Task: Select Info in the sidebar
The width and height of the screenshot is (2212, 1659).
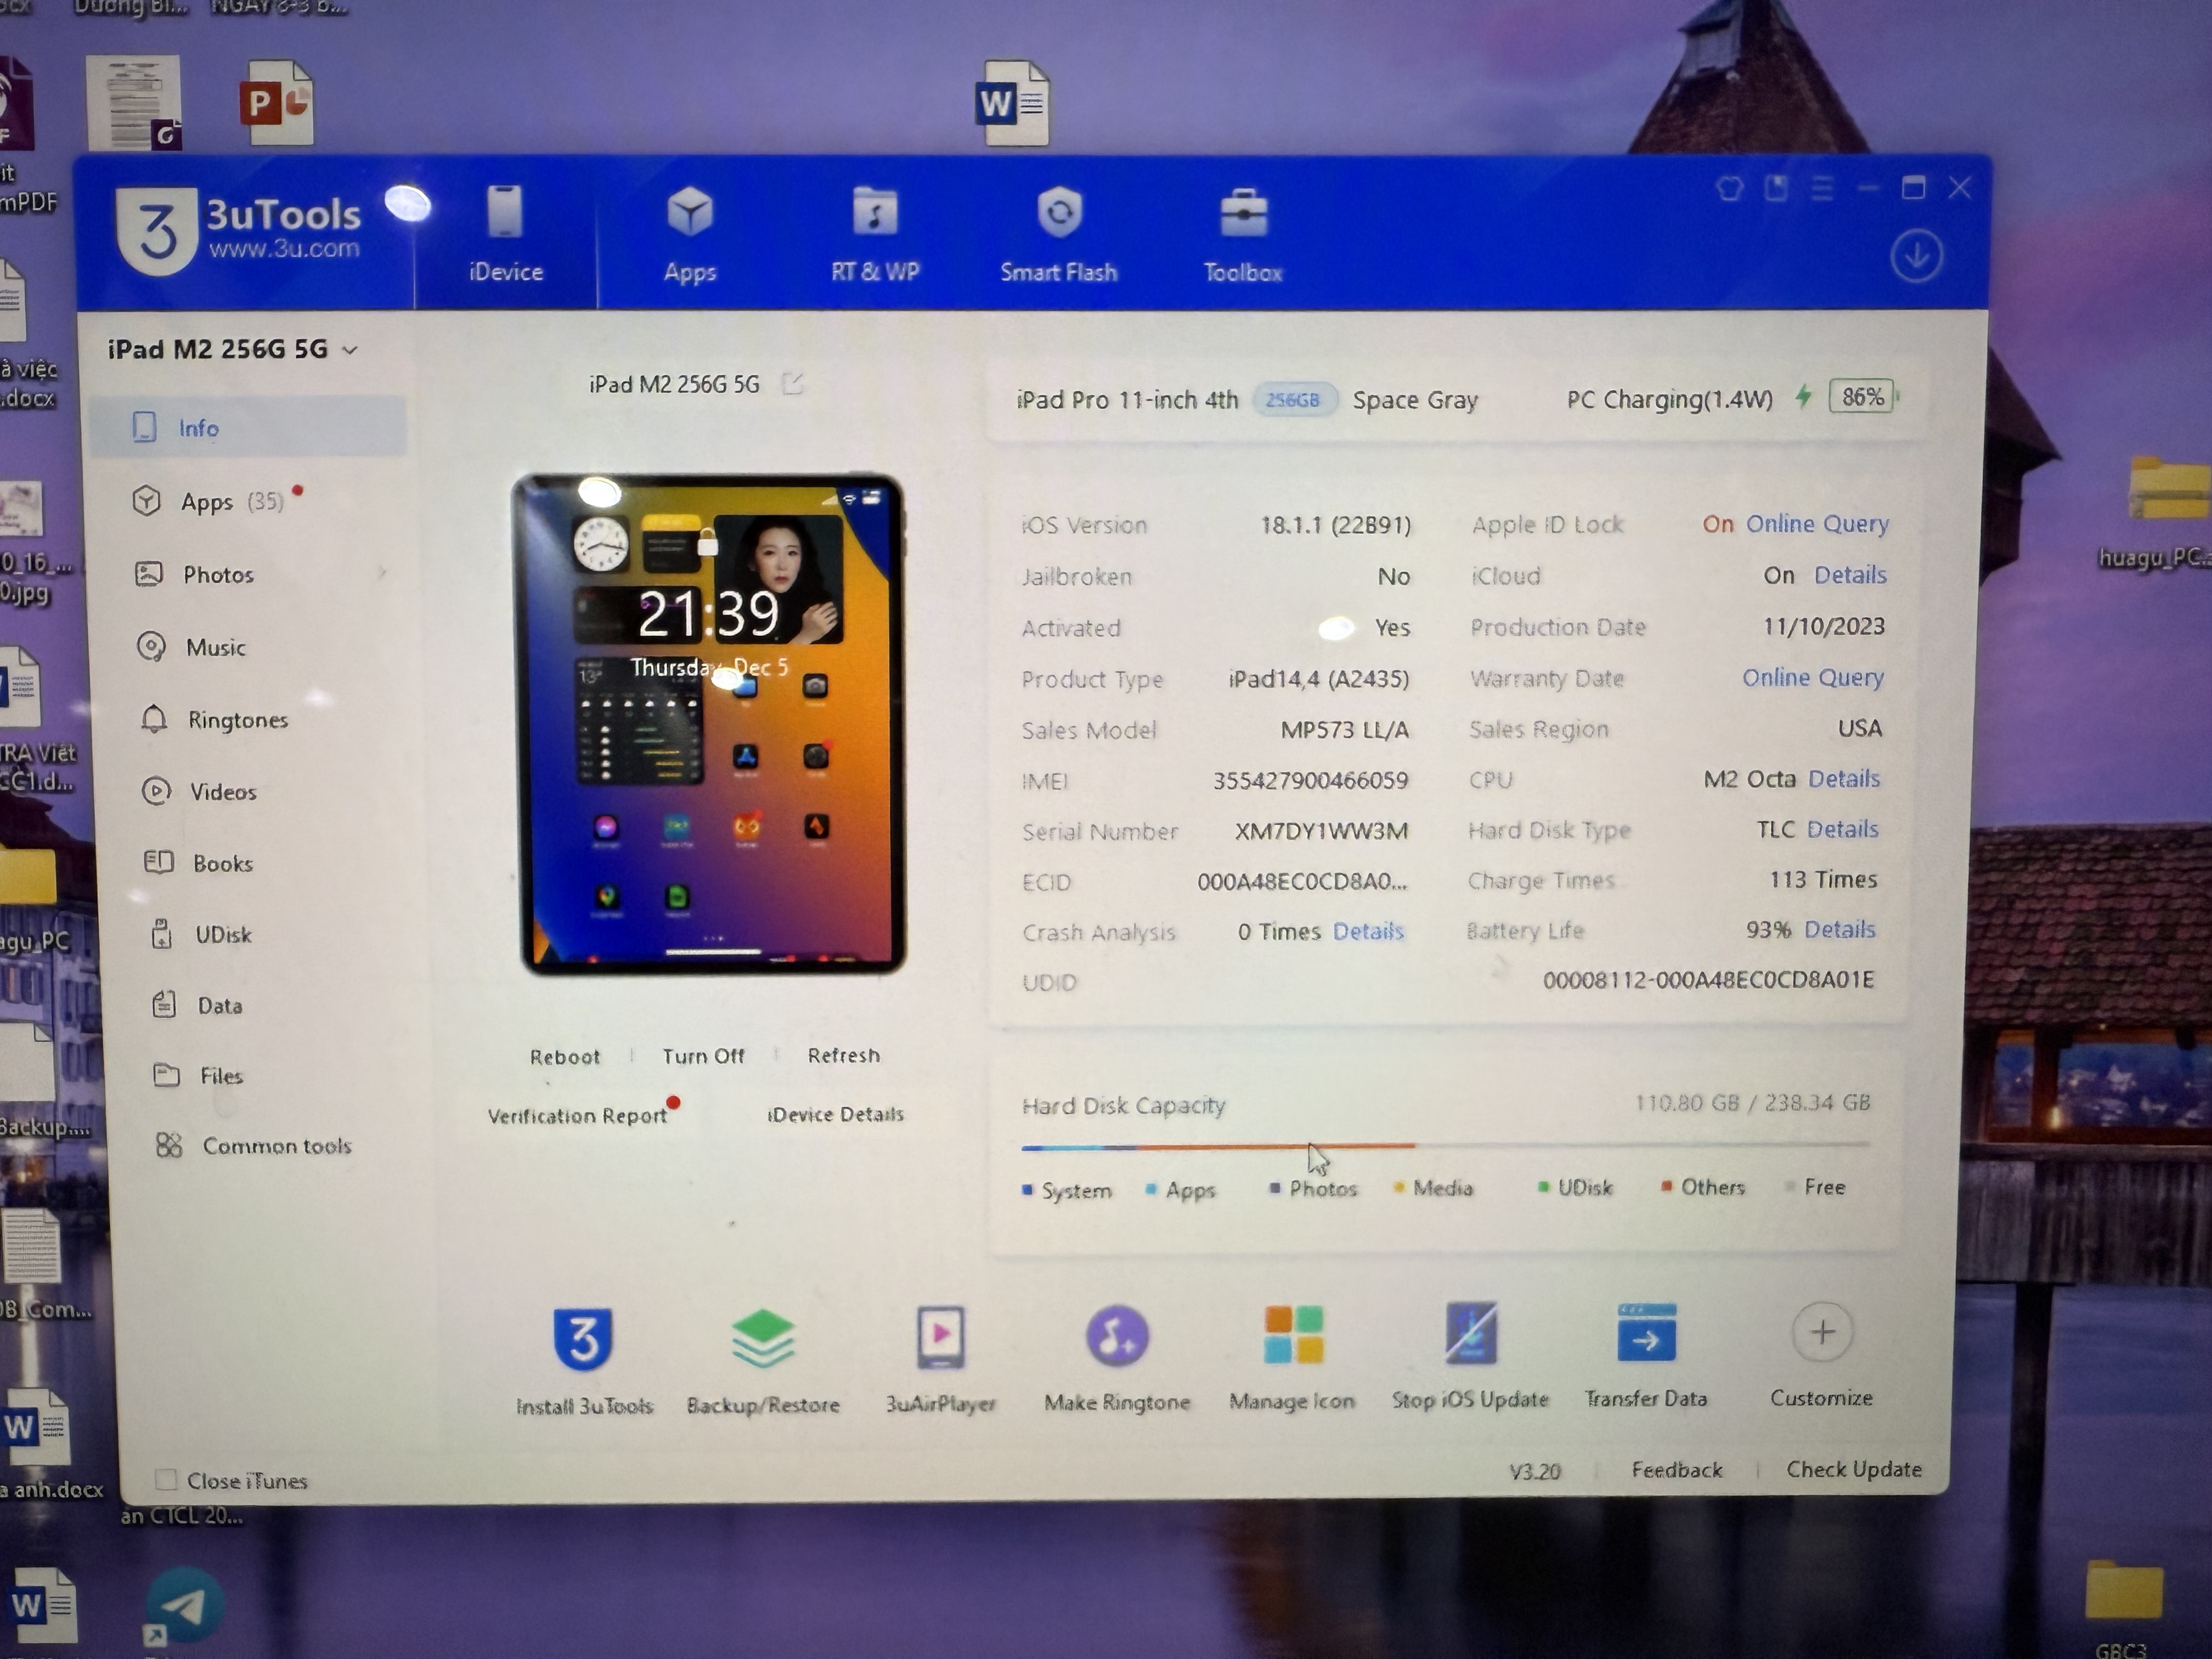Action: click(x=248, y=428)
